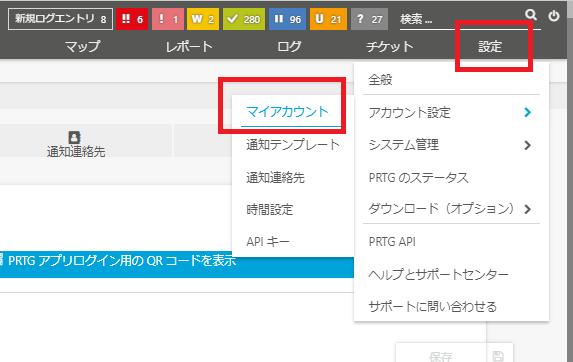This screenshot has height=362, width=573.
Task: Show the 2 warning sensors (yellow W)
Action: pos(203,19)
